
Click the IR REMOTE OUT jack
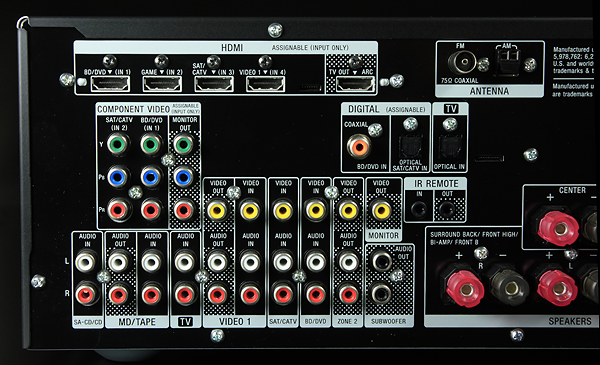point(447,209)
